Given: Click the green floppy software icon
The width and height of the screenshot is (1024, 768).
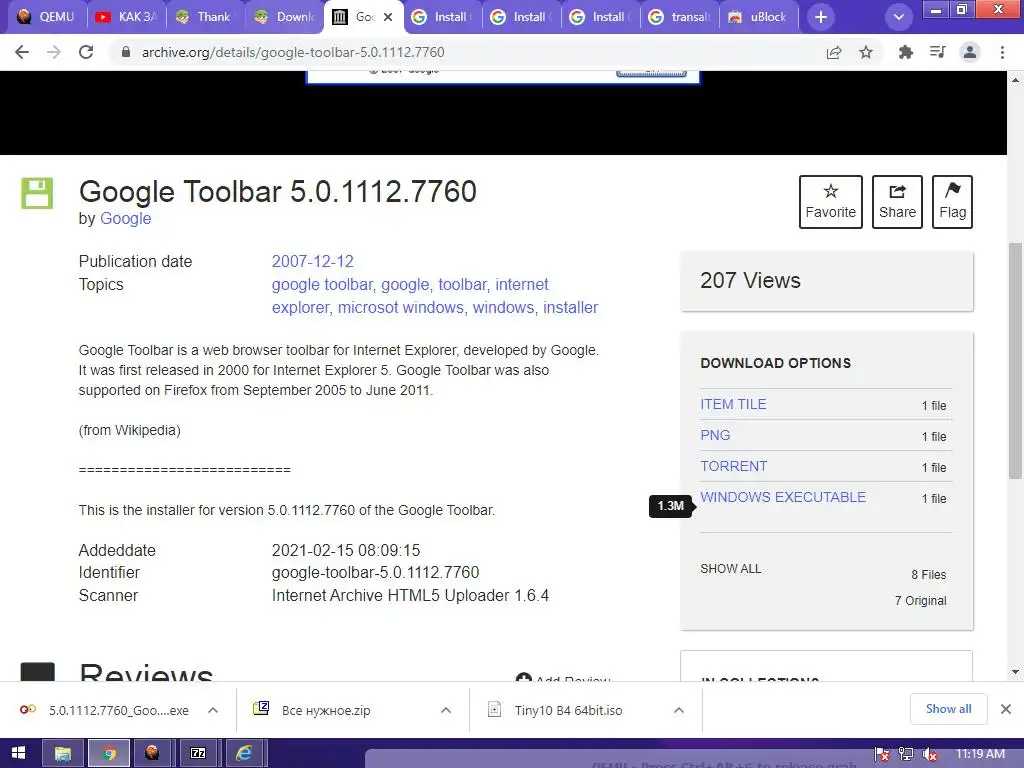Looking at the screenshot, I should pyautogui.click(x=37, y=193).
